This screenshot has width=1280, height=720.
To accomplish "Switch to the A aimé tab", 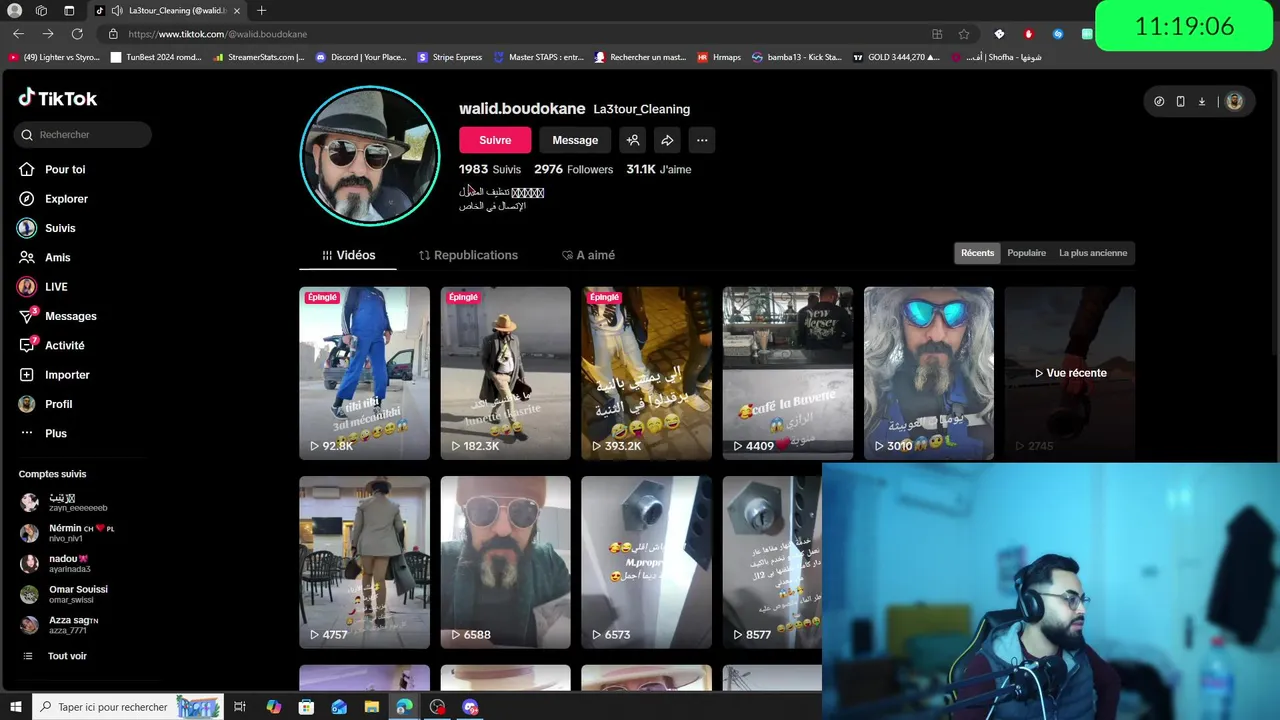I will point(588,255).
